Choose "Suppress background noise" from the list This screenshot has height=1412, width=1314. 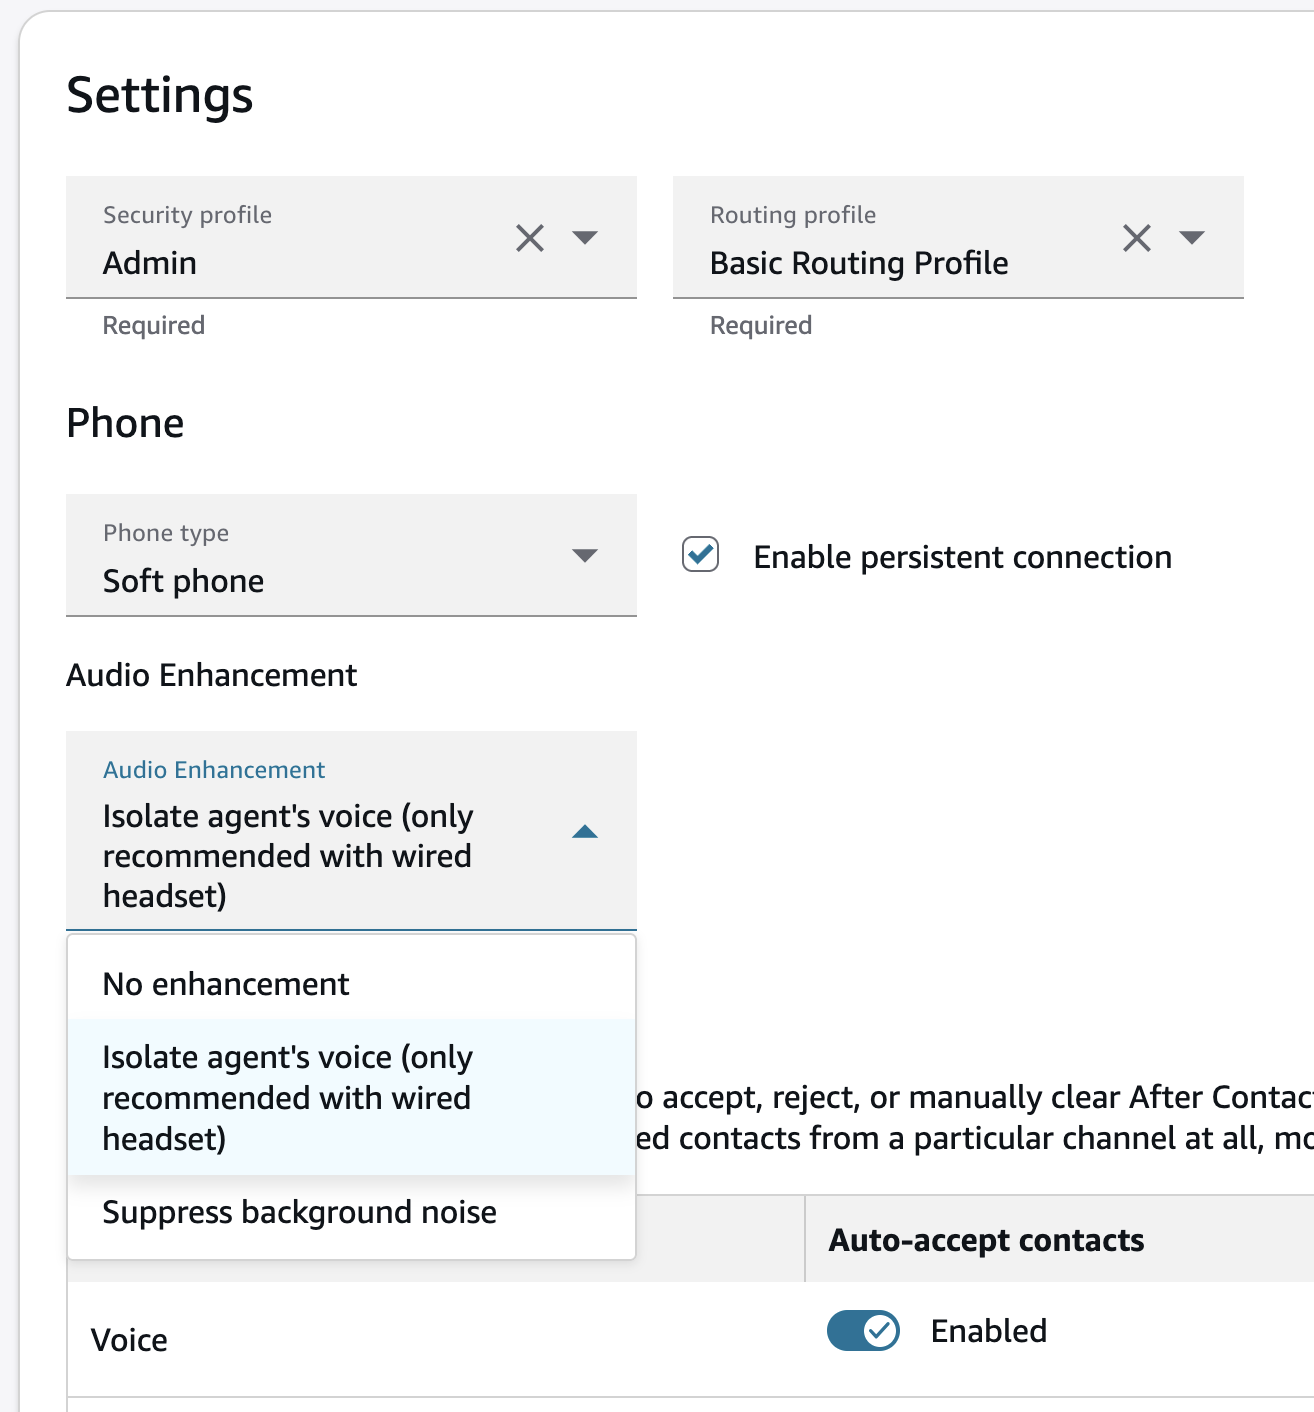[299, 1212]
